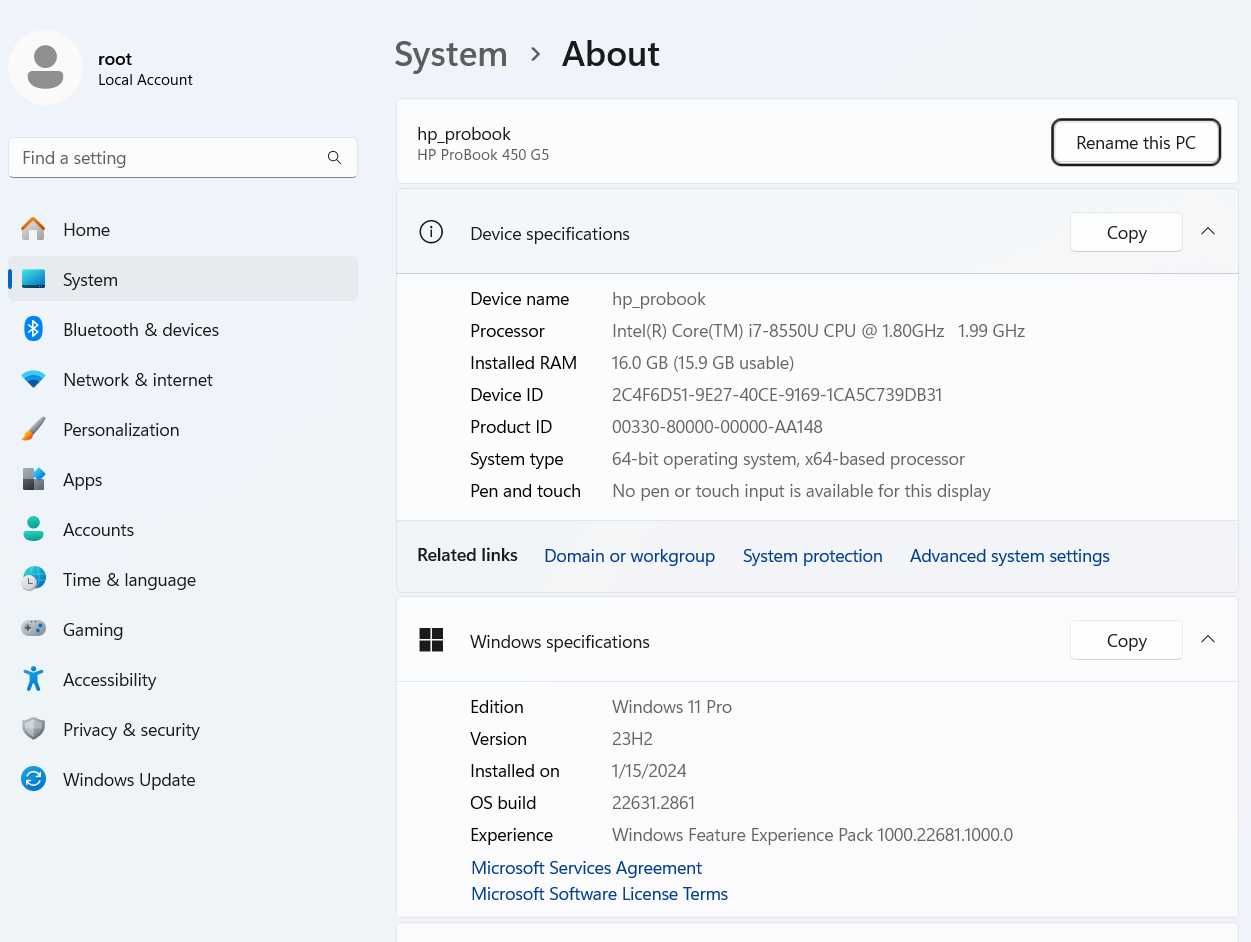Click the Product ID value 00330-80000-00000-AA148
The width and height of the screenshot is (1251, 942).
click(x=717, y=427)
